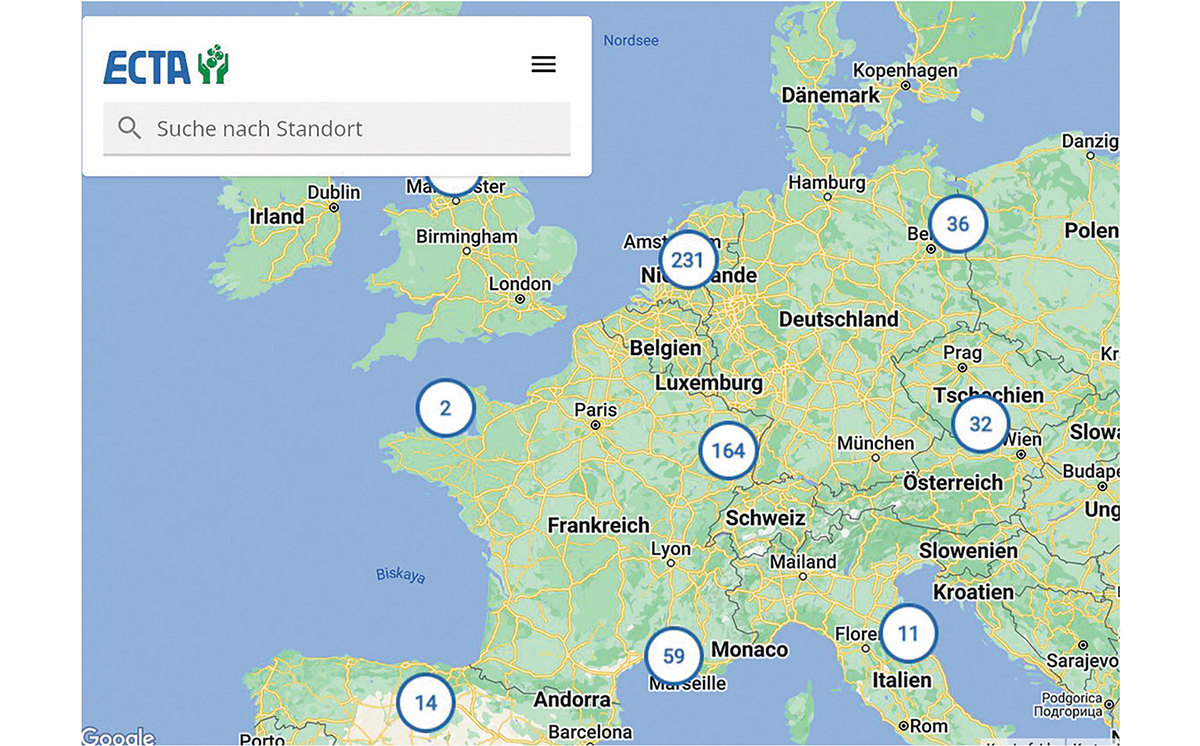Screen dimensions: 1200x746
Task: Click the Mailand city label
Action: coord(803,562)
